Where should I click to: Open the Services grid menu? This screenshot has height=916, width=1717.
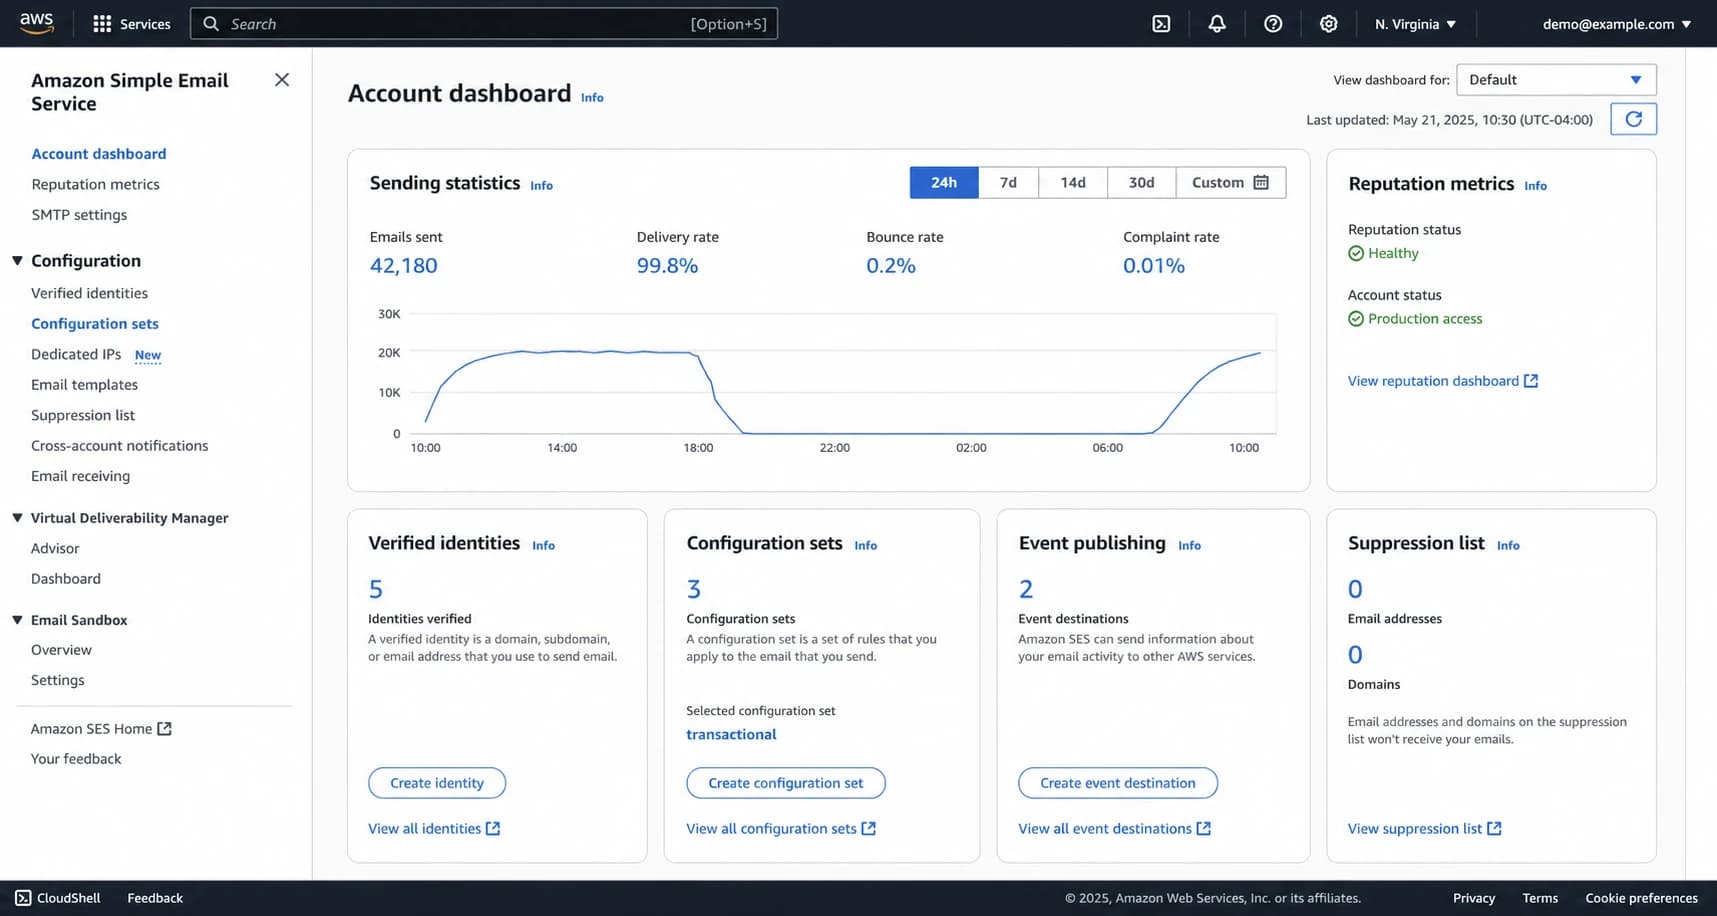(131, 24)
